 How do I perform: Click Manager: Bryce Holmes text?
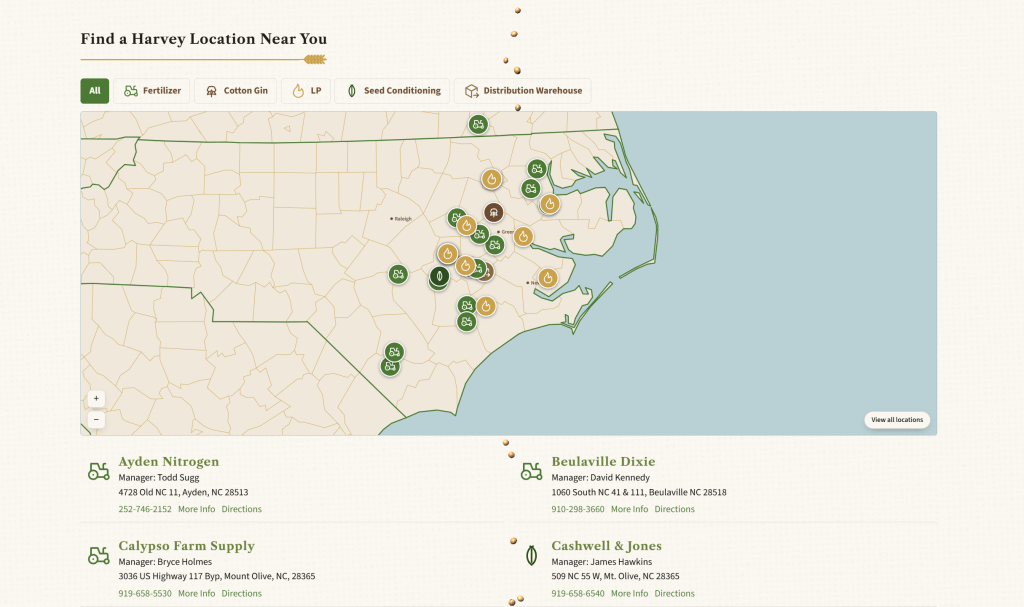click(x=165, y=562)
